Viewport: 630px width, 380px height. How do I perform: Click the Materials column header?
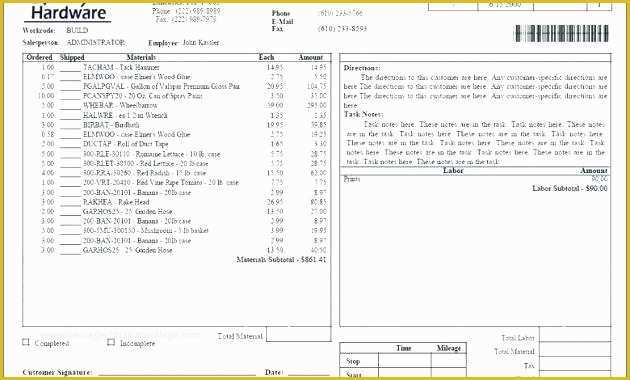(141, 57)
